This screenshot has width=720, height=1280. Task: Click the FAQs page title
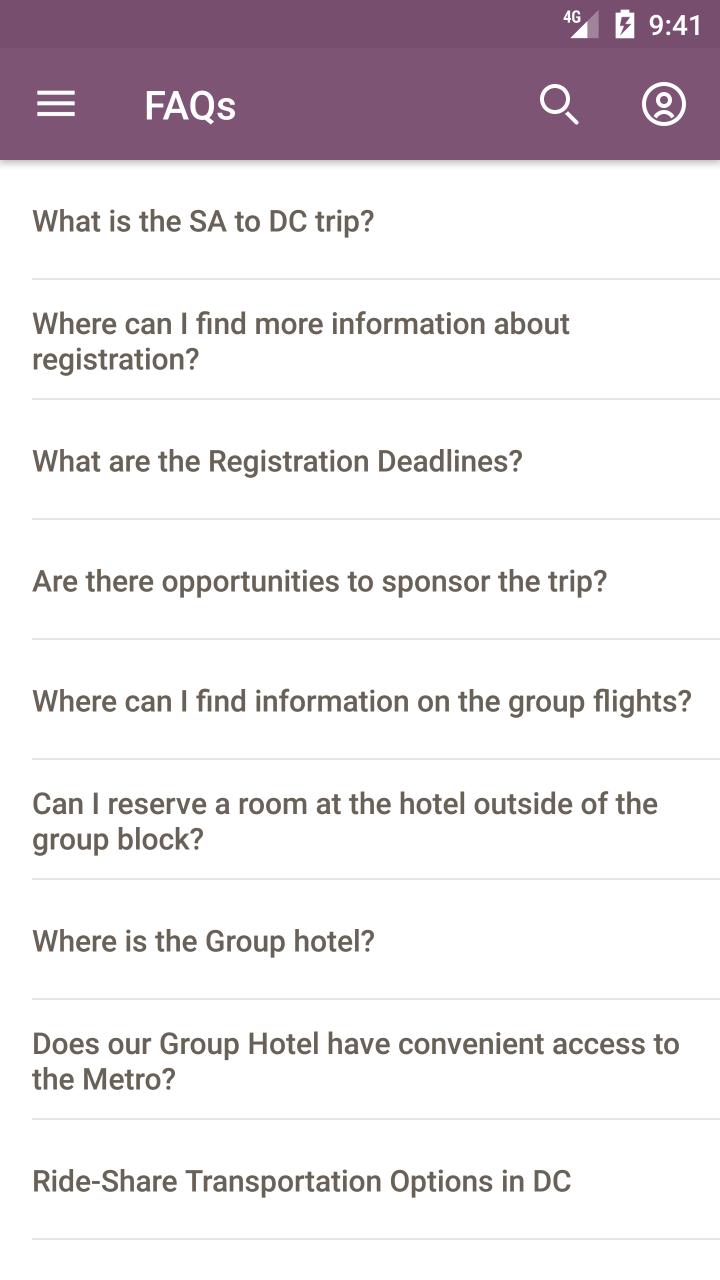190,105
